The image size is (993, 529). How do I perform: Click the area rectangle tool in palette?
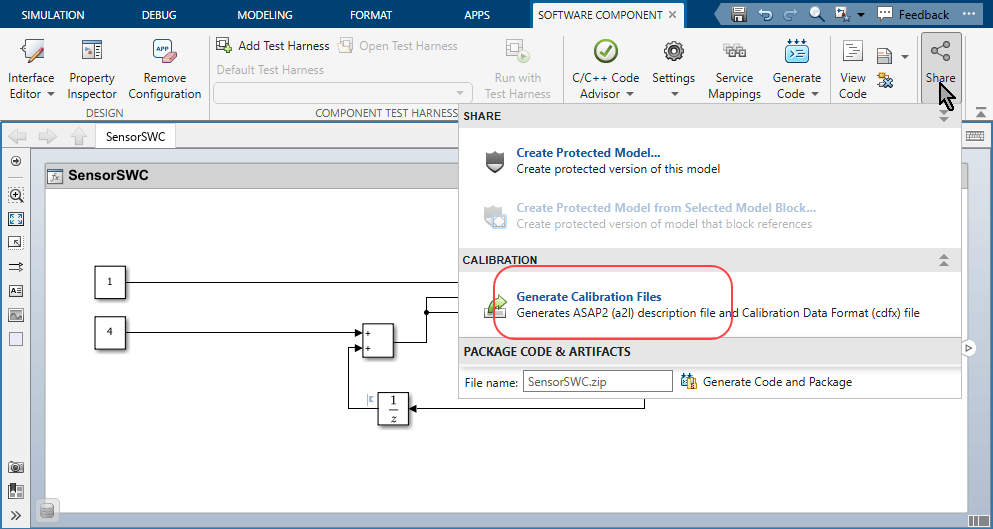pyautogui.click(x=16, y=340)
